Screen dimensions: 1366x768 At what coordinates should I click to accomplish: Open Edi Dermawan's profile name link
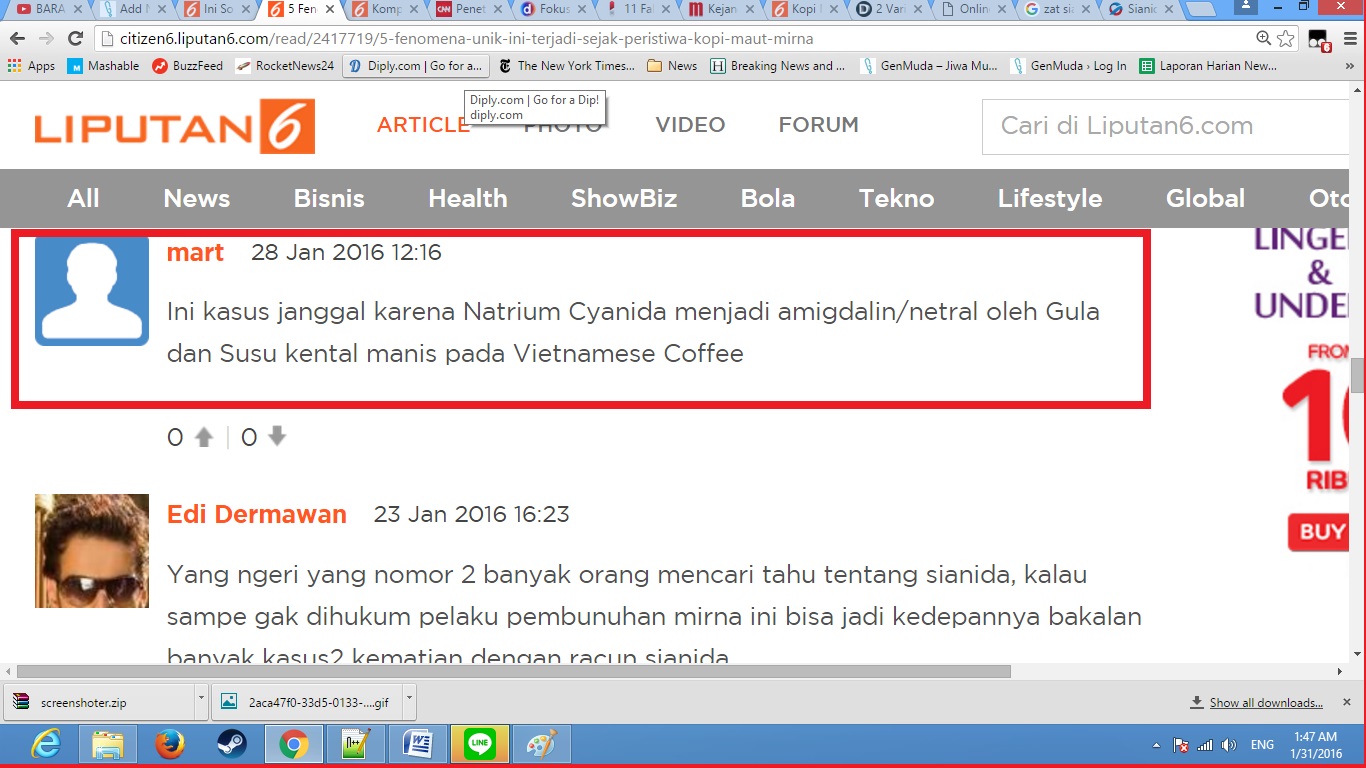pyautogui.click(x=256, y=515)
